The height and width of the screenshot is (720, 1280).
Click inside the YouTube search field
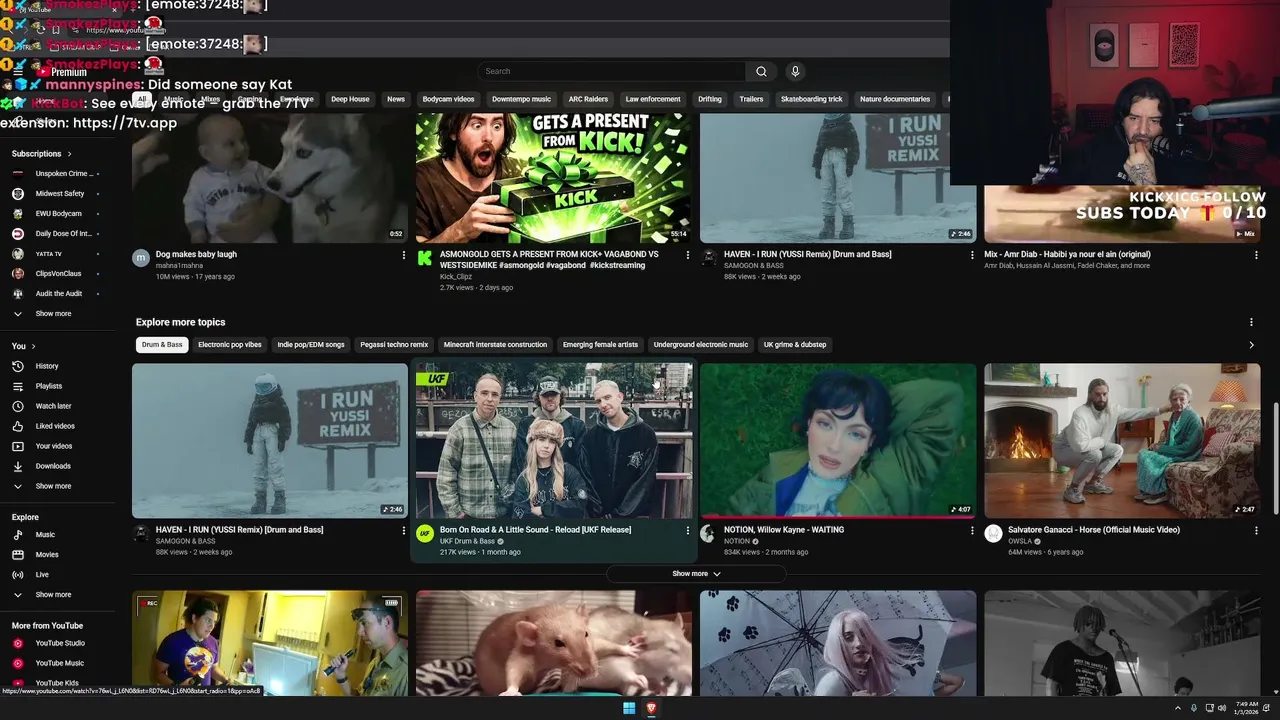click(x=611, y=71)
